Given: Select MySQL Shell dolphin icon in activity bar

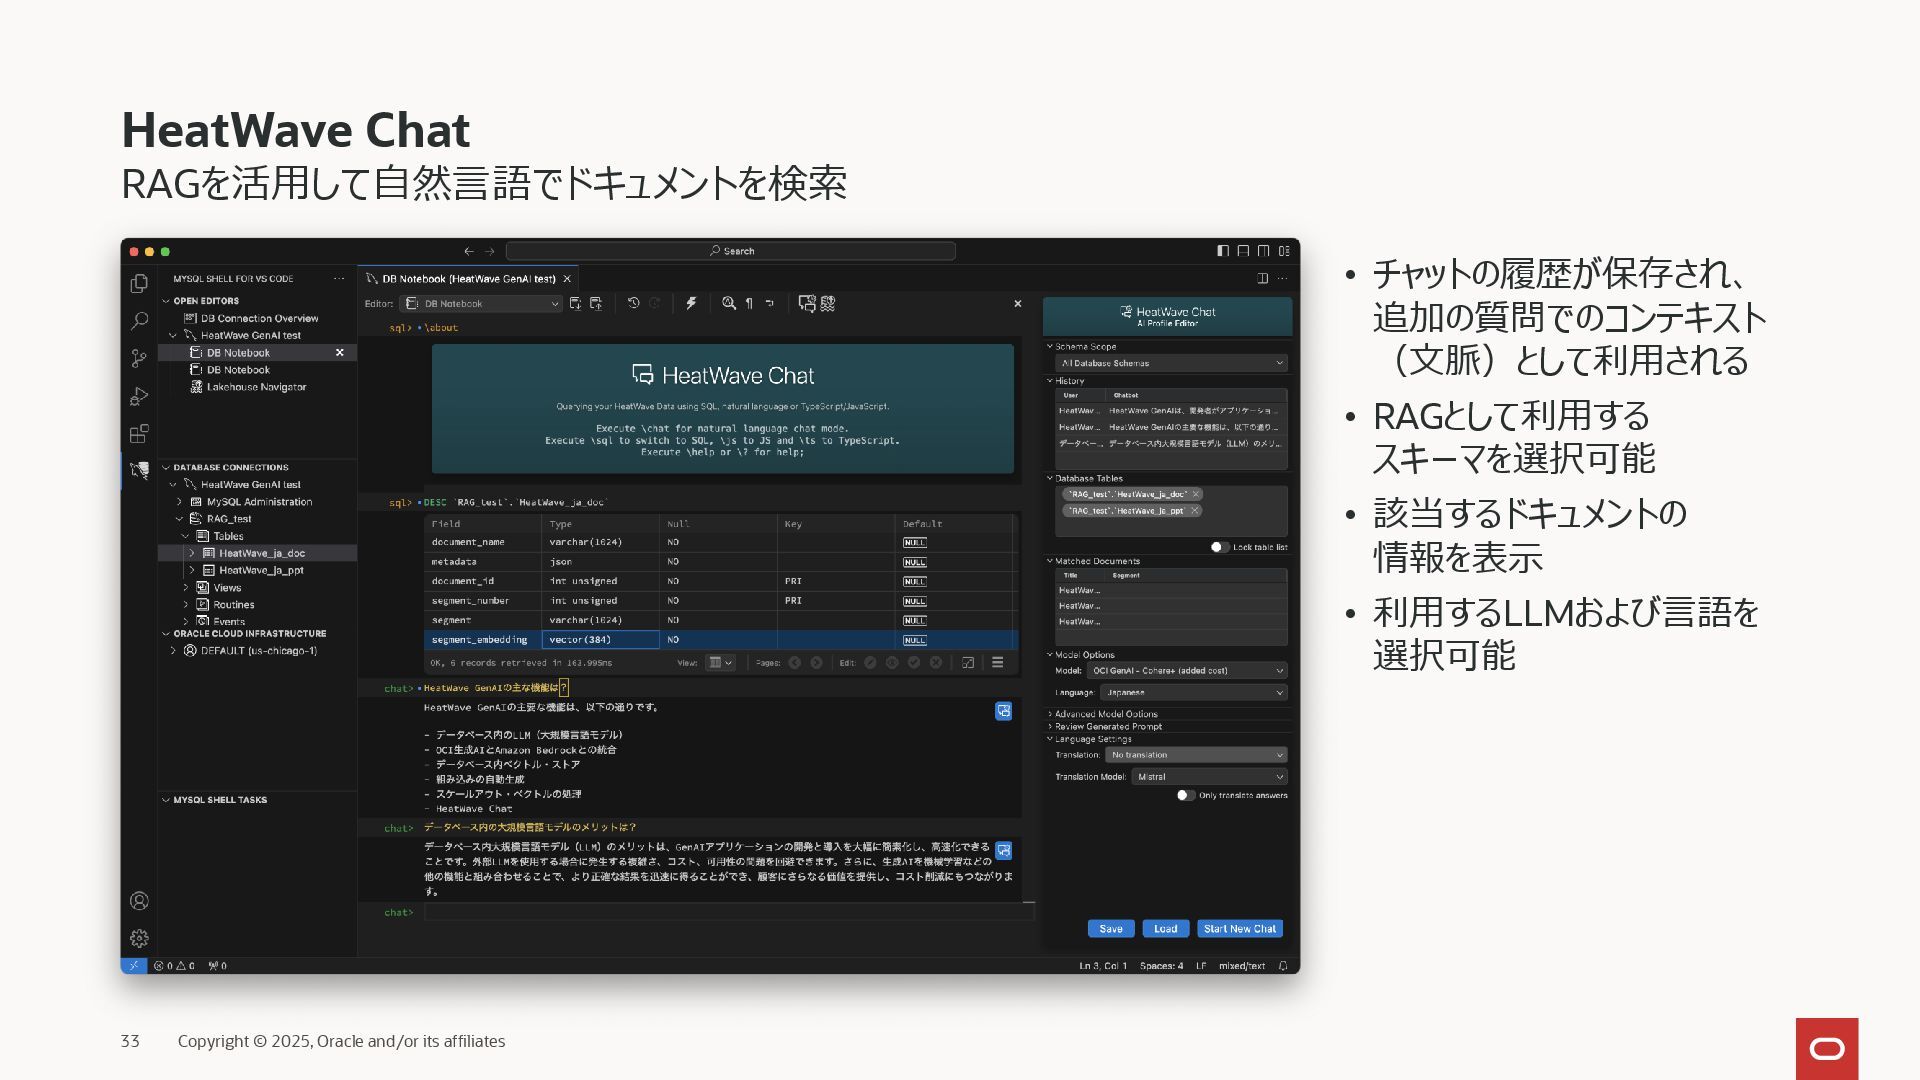Looking at the screenshot, I should 139,470.
